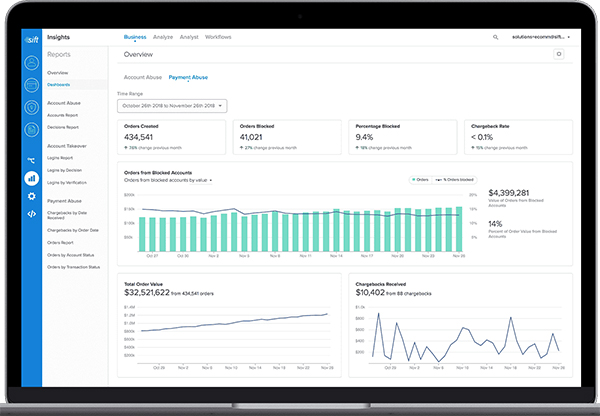Click the $10,402 Chargebacks Received figure
This screenshot has width=600, height=416.
tap(370, 293)
